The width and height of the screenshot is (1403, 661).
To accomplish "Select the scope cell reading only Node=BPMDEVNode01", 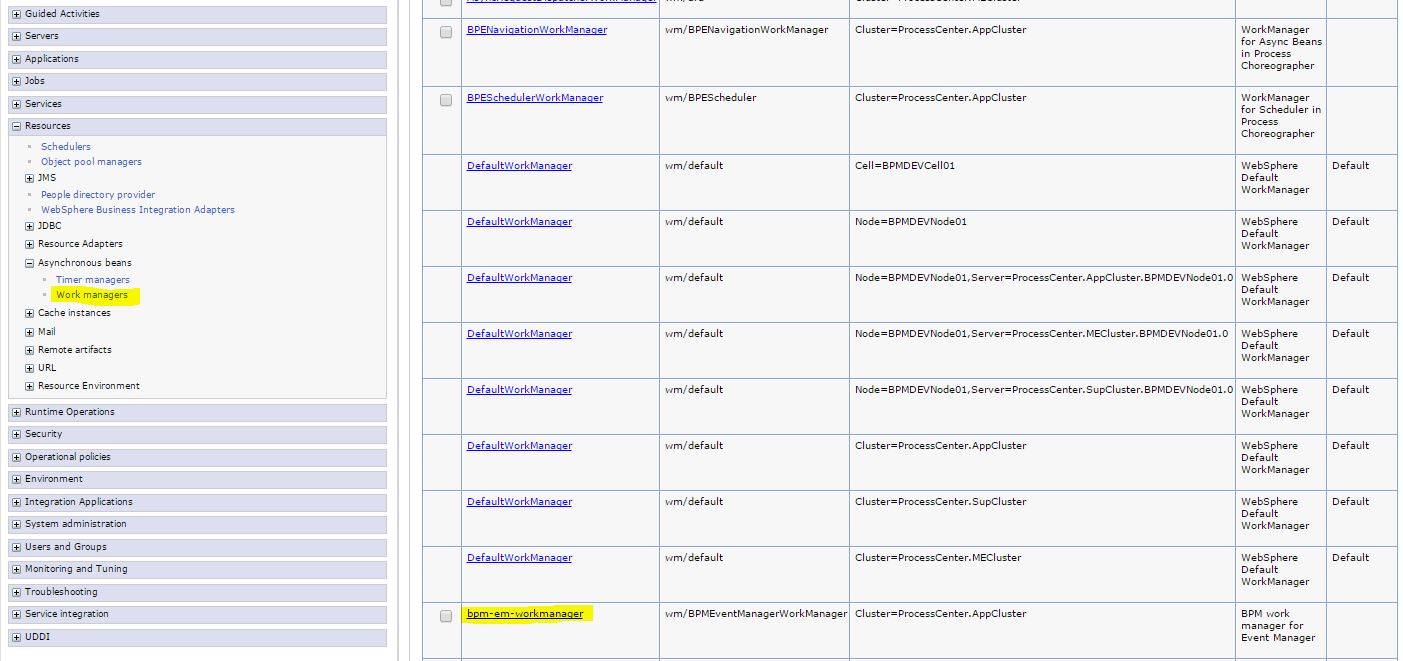I will click(911, 222).
